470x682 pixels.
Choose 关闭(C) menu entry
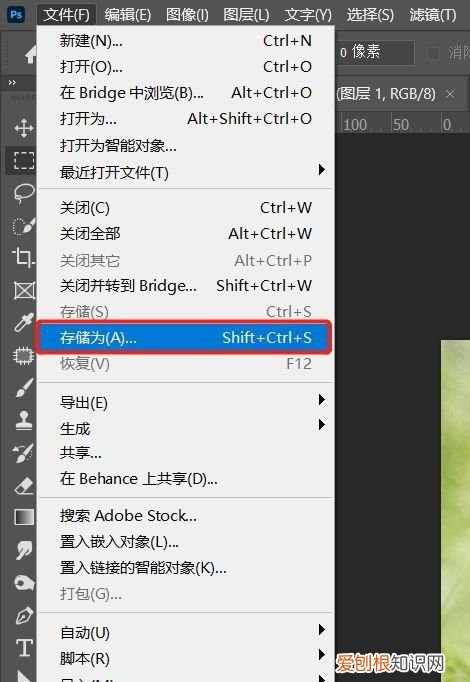pyautogui.click(x=186, y=208)
